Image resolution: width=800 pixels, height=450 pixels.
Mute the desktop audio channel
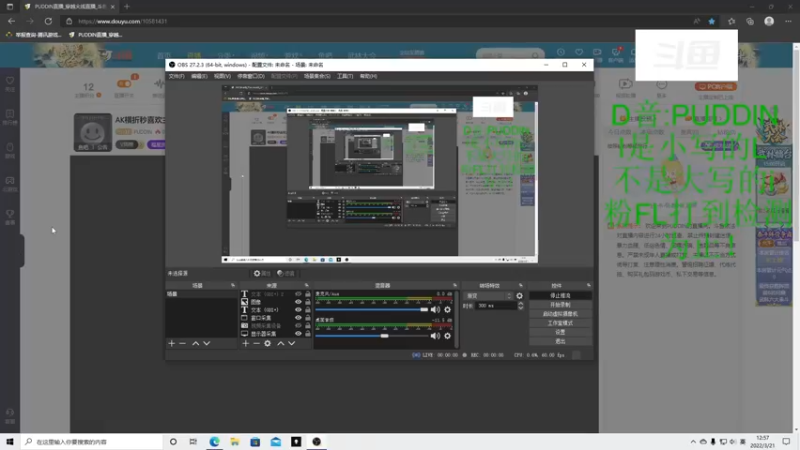point(435,336)
